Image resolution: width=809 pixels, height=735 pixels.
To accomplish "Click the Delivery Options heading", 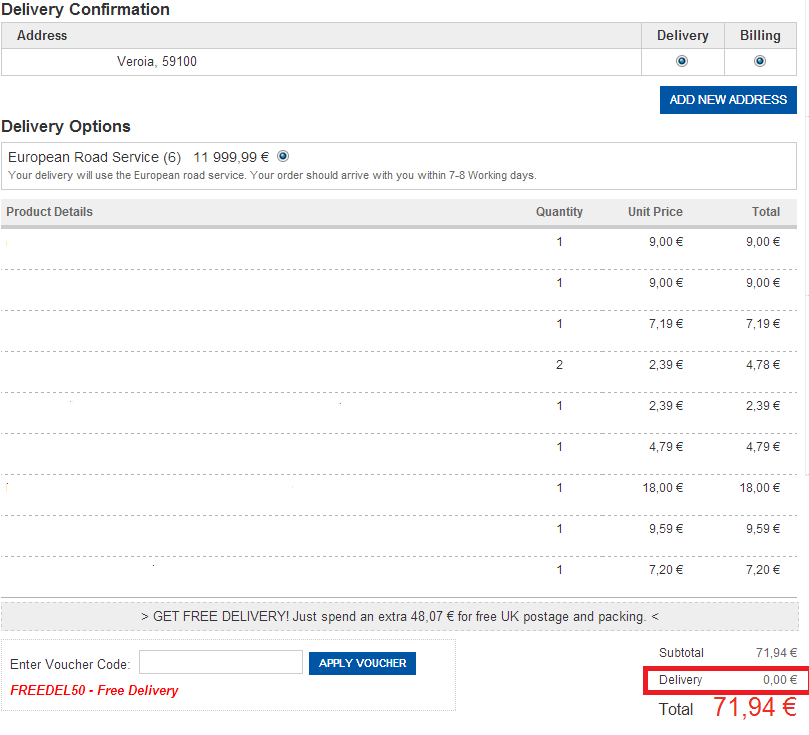I will click(x=66, y=126).
